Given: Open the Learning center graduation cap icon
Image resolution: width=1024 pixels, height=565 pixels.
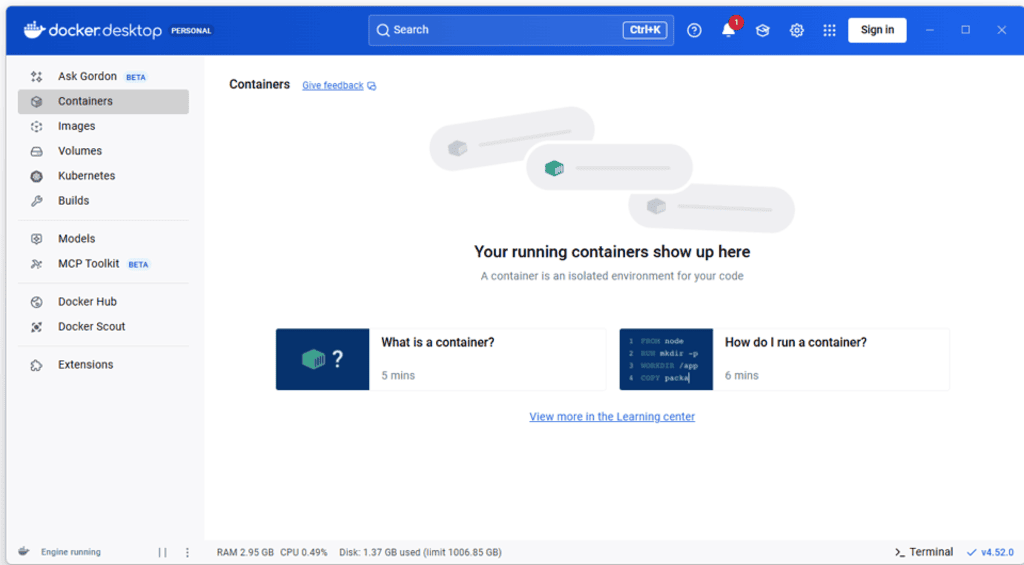Looking at the screenshot, I should pyautogui.click(x=762, y=30).
